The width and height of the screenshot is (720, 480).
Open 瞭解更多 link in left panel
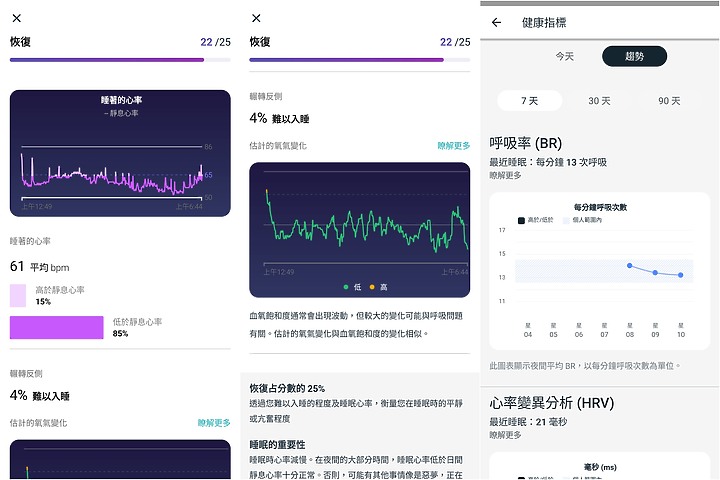pyautogui.click(x=214, y=423)
